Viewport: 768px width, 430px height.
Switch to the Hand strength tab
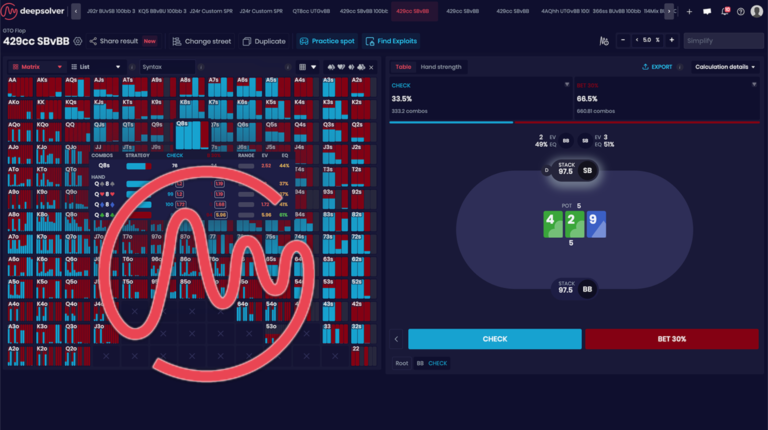point(441,67)
